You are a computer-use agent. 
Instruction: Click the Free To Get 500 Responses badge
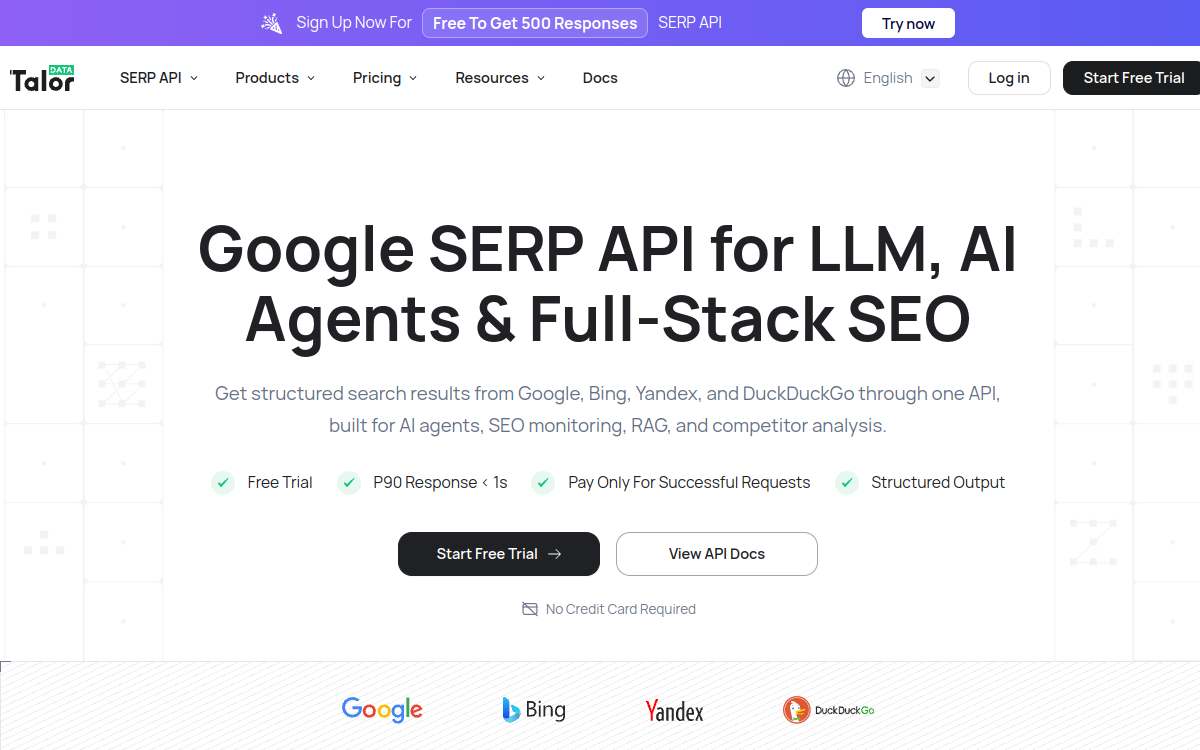(x=535, y=23)
